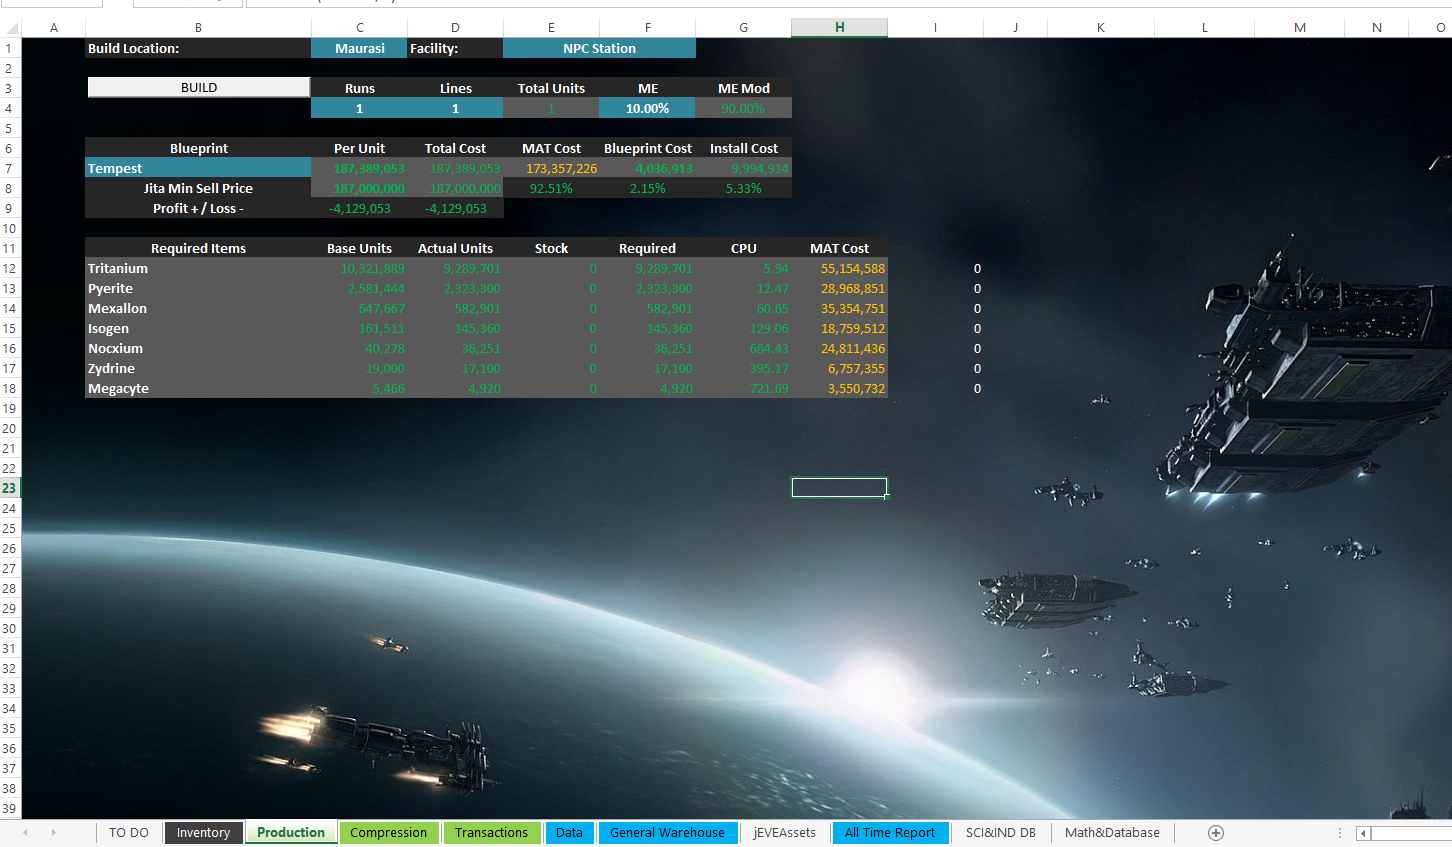Click the Tritanium Base Units value 10,321,889
This screenshot has width=1452, height=847.
359,268
